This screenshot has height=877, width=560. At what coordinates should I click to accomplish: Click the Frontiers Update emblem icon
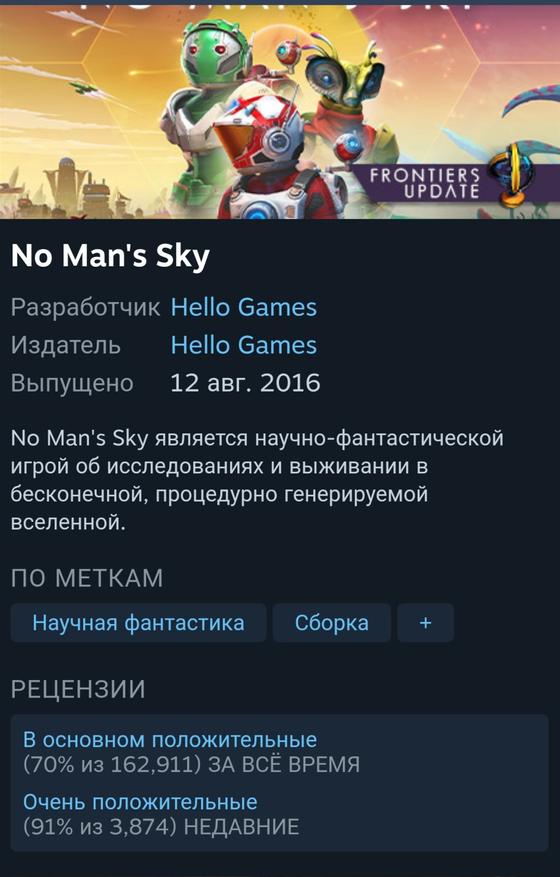click(x=511, y=175)
